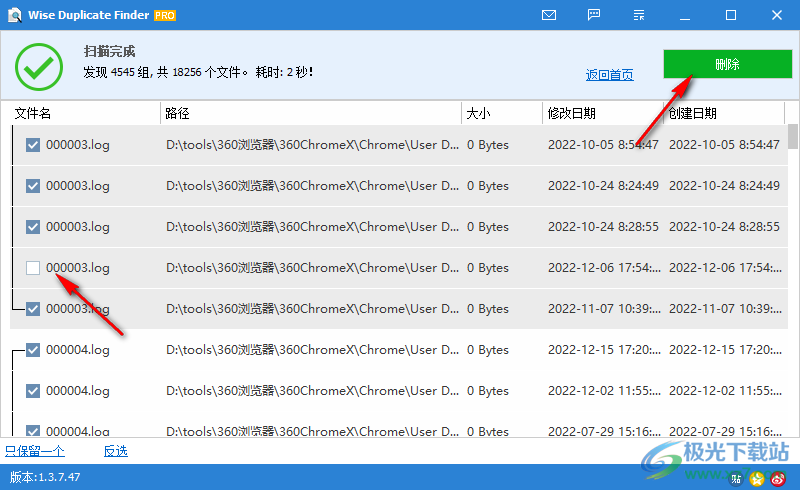Screen dimensions: 800x490
Task: Select path cell of 000003.log modified 2022-10-05
Action: pyautogui.click(x=312, y=145)
